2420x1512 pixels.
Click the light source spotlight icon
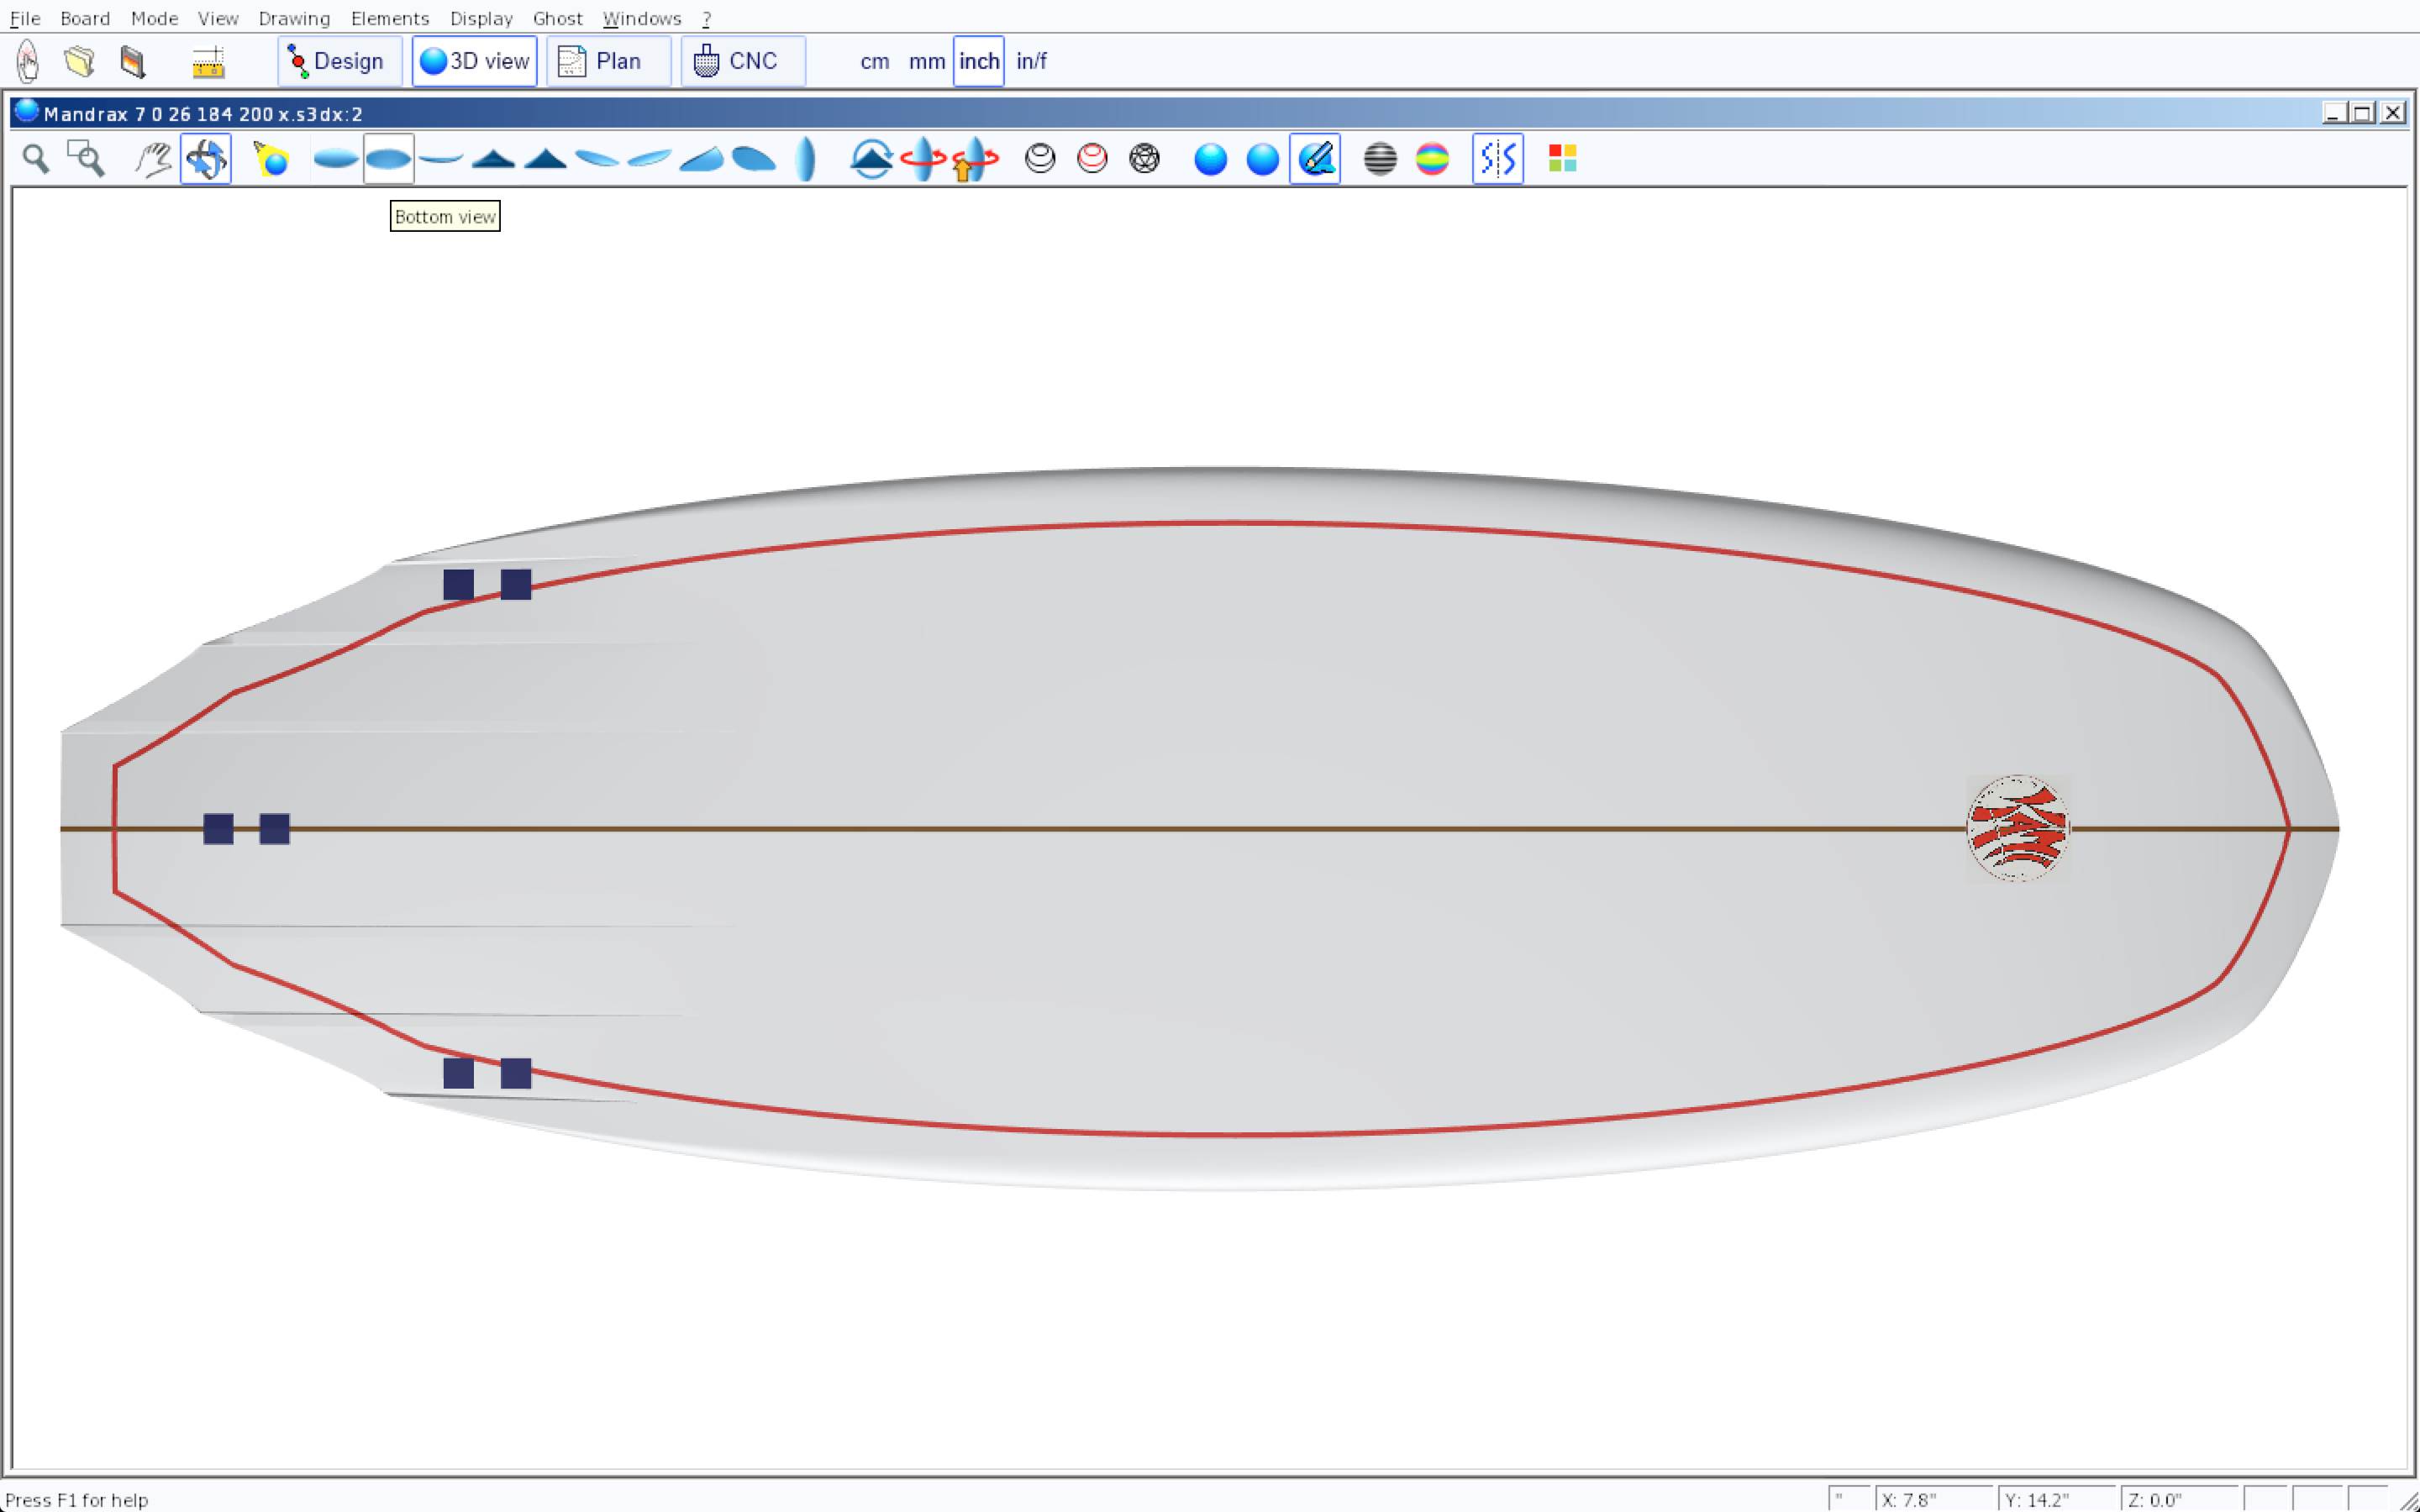[x=271, y=159]
